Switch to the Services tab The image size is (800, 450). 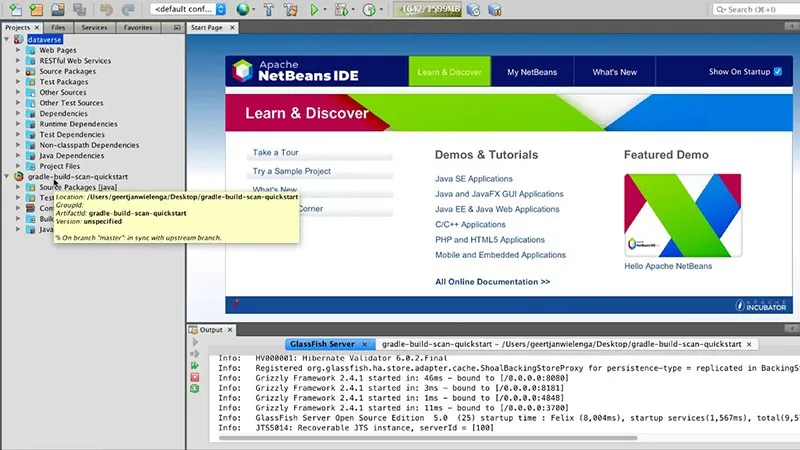94,28
